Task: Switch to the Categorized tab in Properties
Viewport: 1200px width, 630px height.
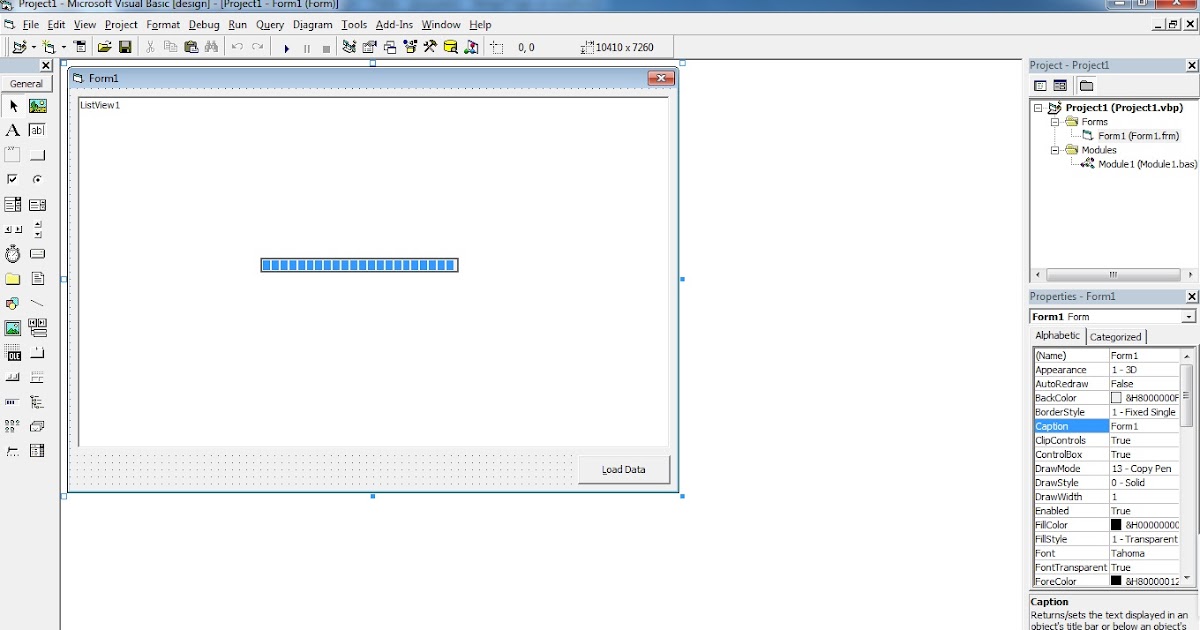Action: [x=1116, y=336]
